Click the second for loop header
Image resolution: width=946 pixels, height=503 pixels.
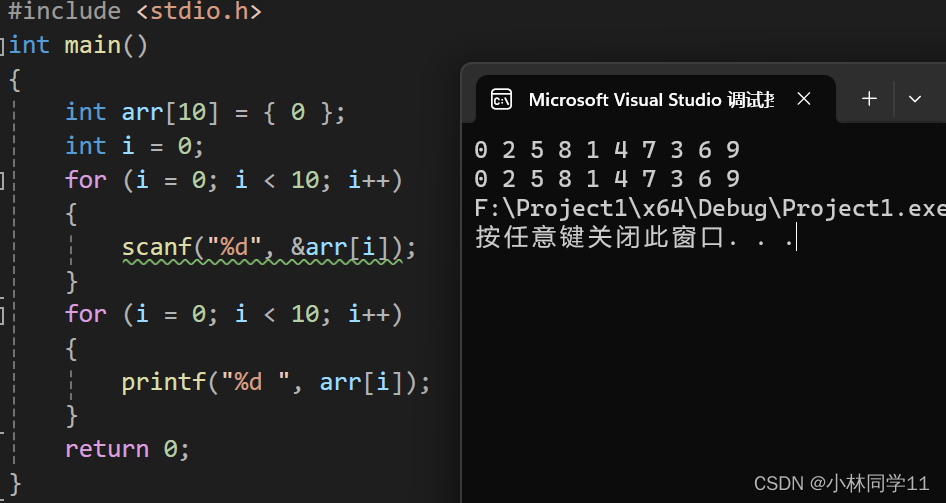coord(233,315)
